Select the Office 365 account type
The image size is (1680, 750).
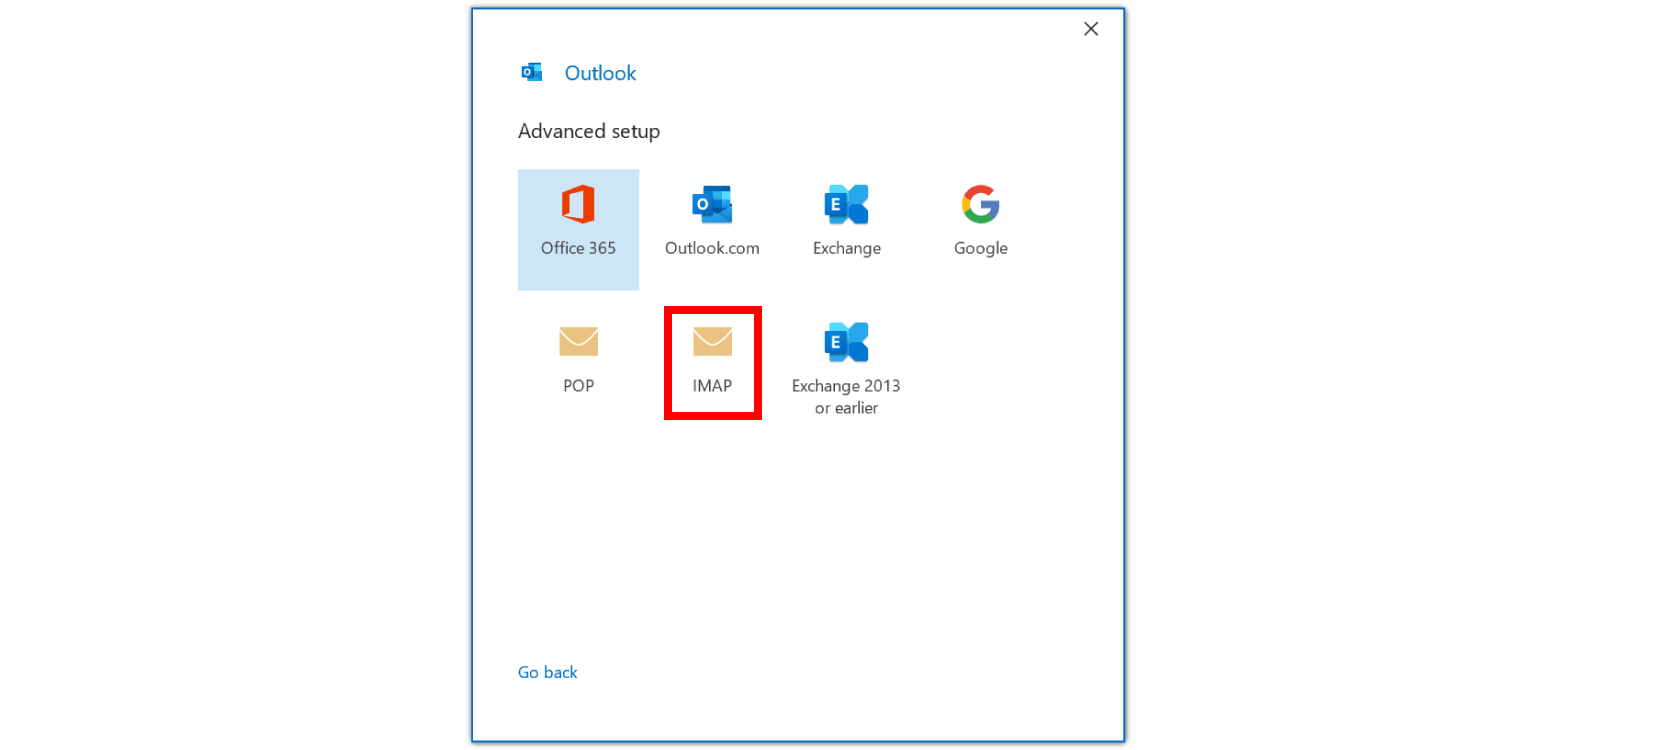[x=578, y=229]
